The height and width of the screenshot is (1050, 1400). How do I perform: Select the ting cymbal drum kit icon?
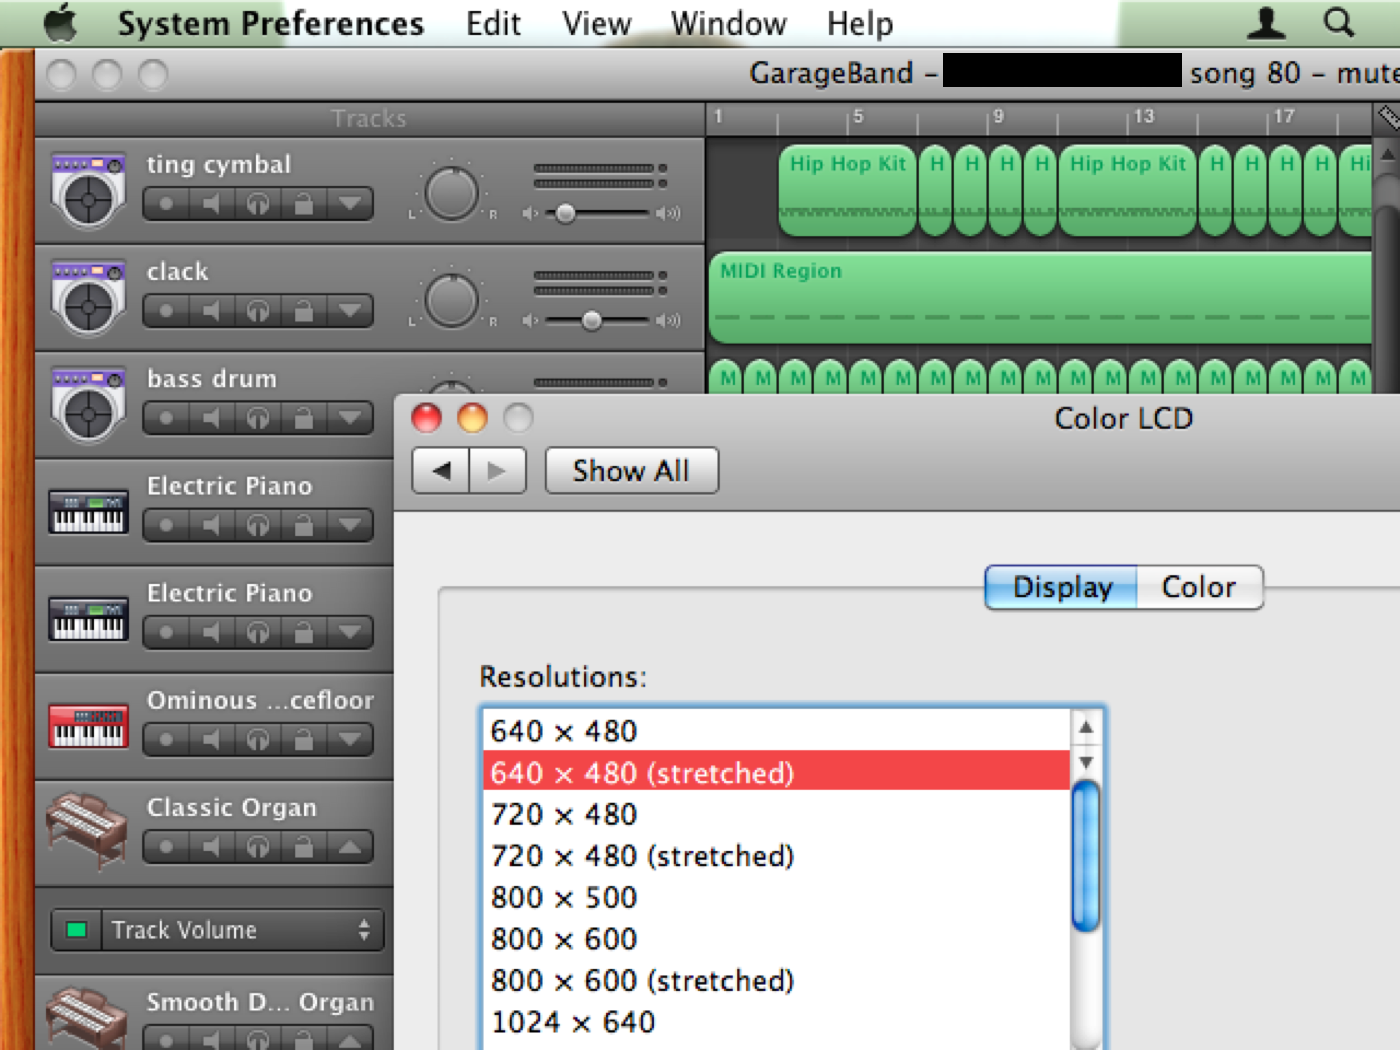click(x=89, y=191)
